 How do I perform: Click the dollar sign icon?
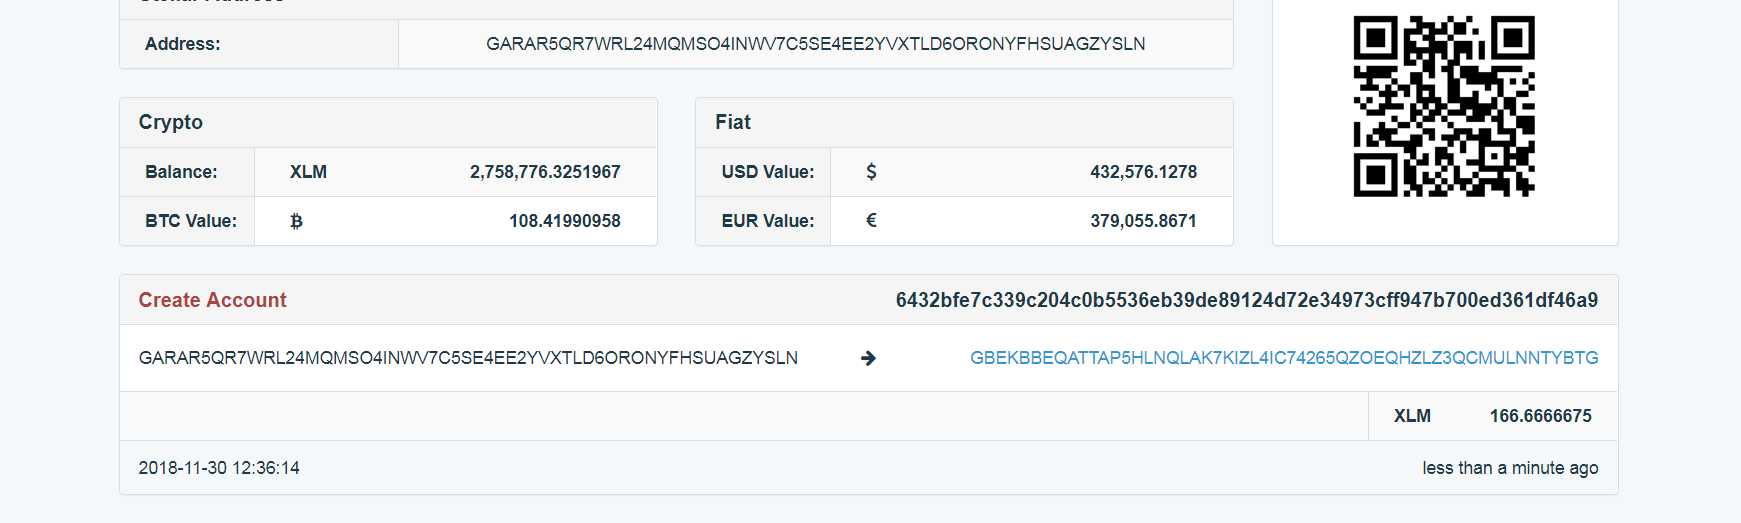(x=871, y=172)
